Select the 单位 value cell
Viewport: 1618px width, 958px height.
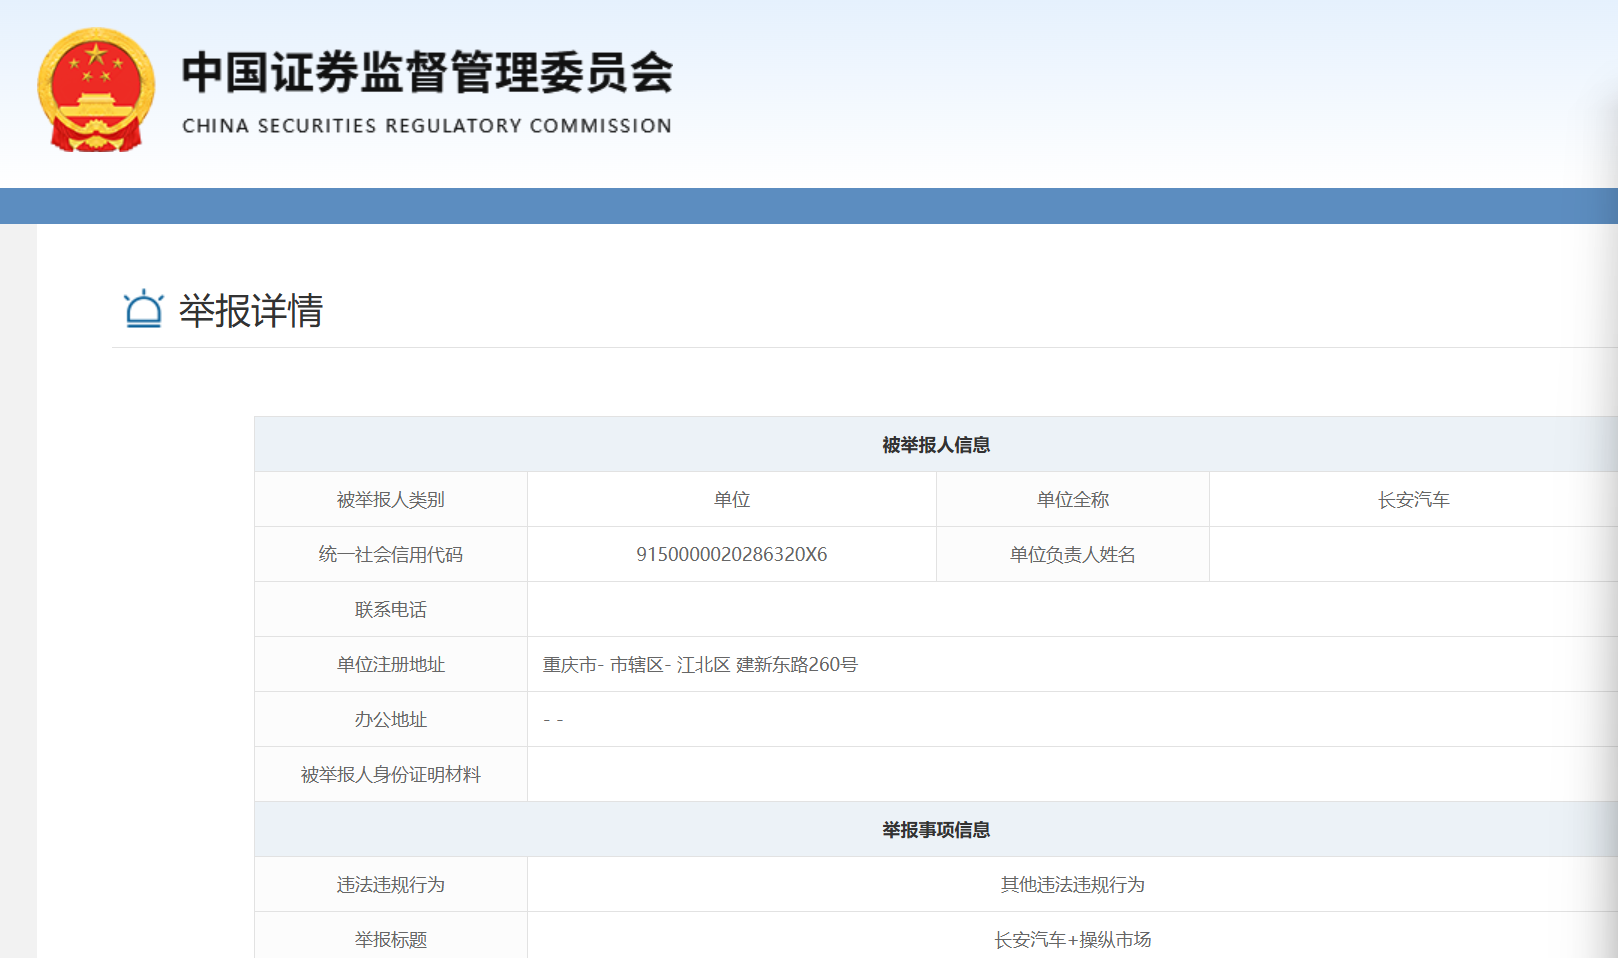[732, 499]
